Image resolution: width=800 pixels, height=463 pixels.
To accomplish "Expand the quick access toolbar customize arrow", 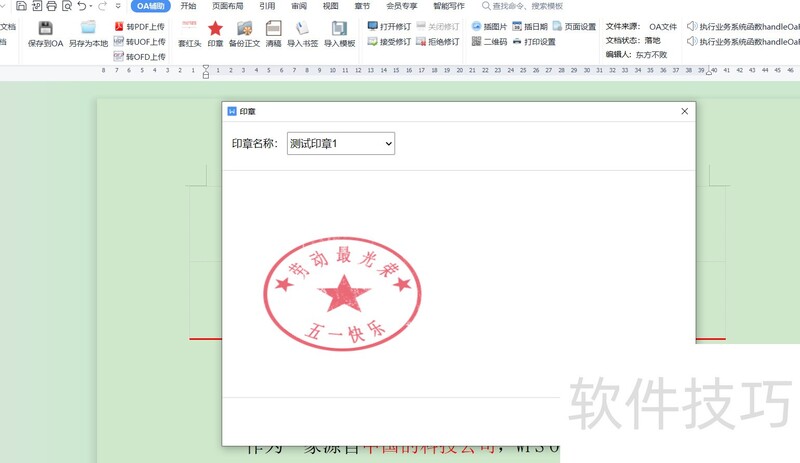I will (x=118, y=6).
